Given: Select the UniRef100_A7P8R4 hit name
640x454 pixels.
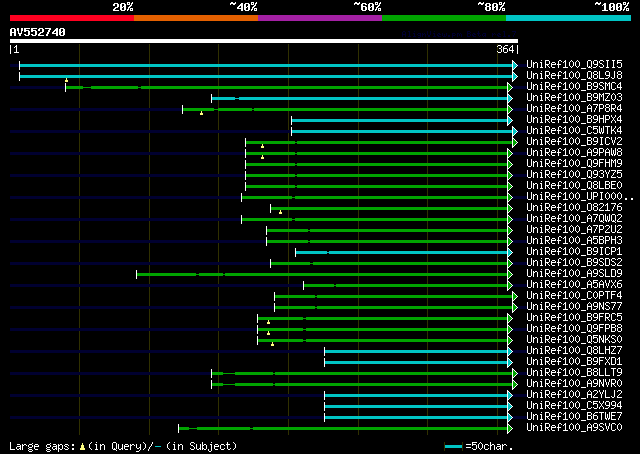Looking at the screenshot, I should click(x=574, y=109).
